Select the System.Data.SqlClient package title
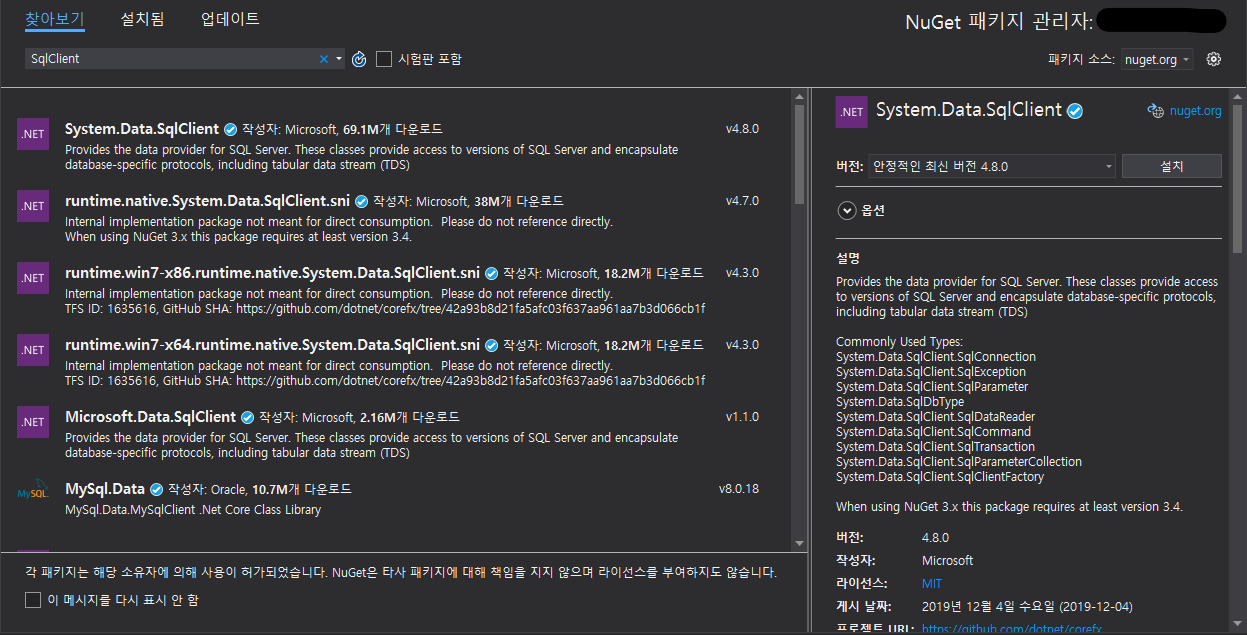 tap(142, 129)
